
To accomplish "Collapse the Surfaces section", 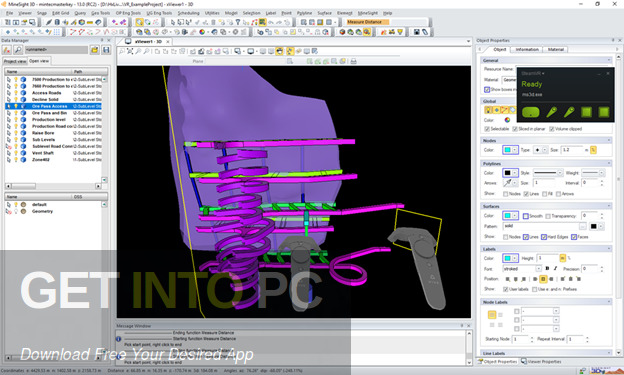I will (609, 206).
